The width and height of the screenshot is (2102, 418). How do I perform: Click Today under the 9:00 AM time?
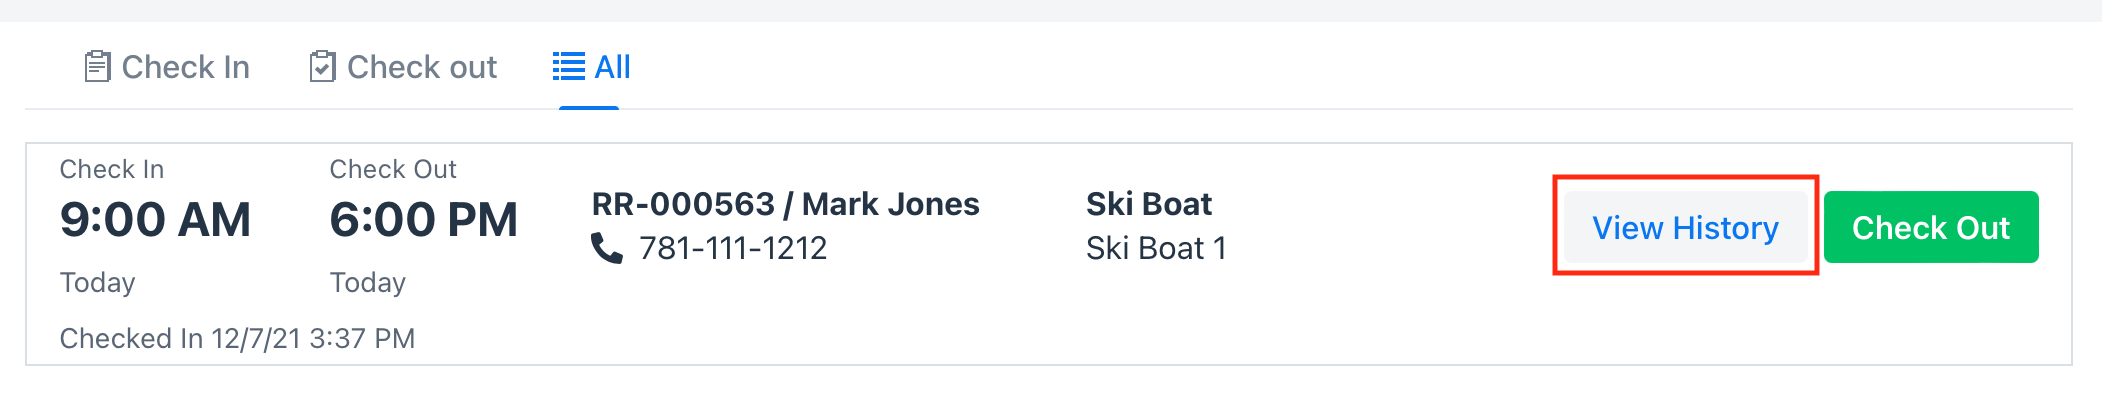click(97, 283)
